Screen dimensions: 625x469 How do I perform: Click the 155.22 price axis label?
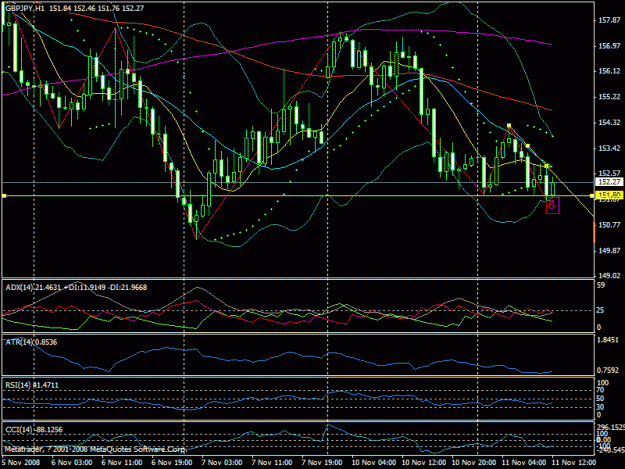coord(609,97)
